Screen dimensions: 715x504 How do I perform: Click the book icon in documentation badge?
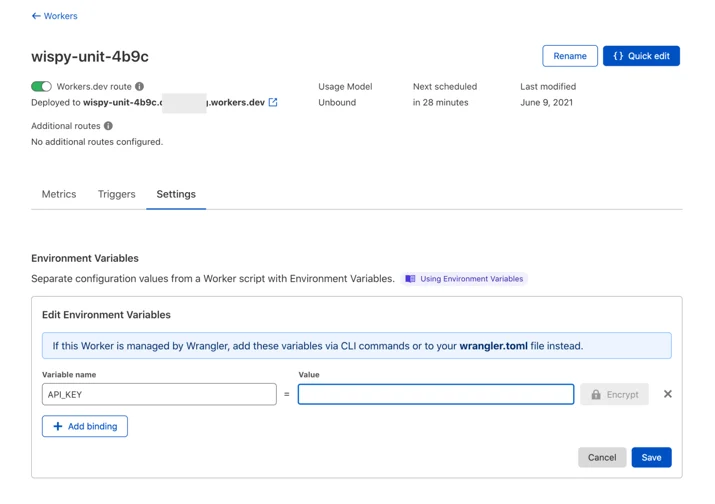tap(410, 279)
